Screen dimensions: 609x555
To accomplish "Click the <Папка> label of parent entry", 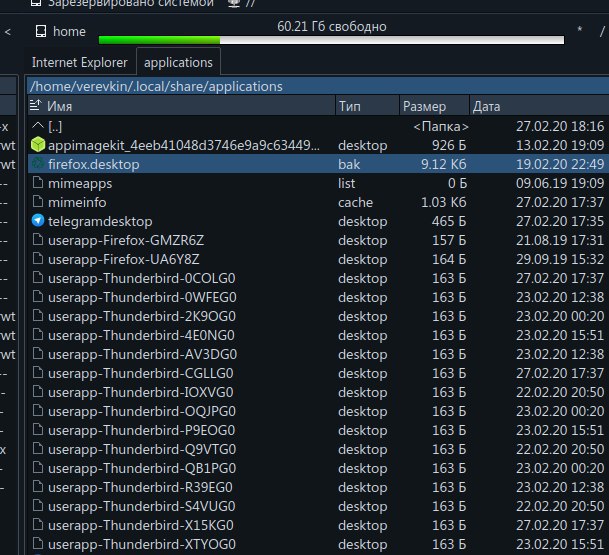I will click(441, 127).
